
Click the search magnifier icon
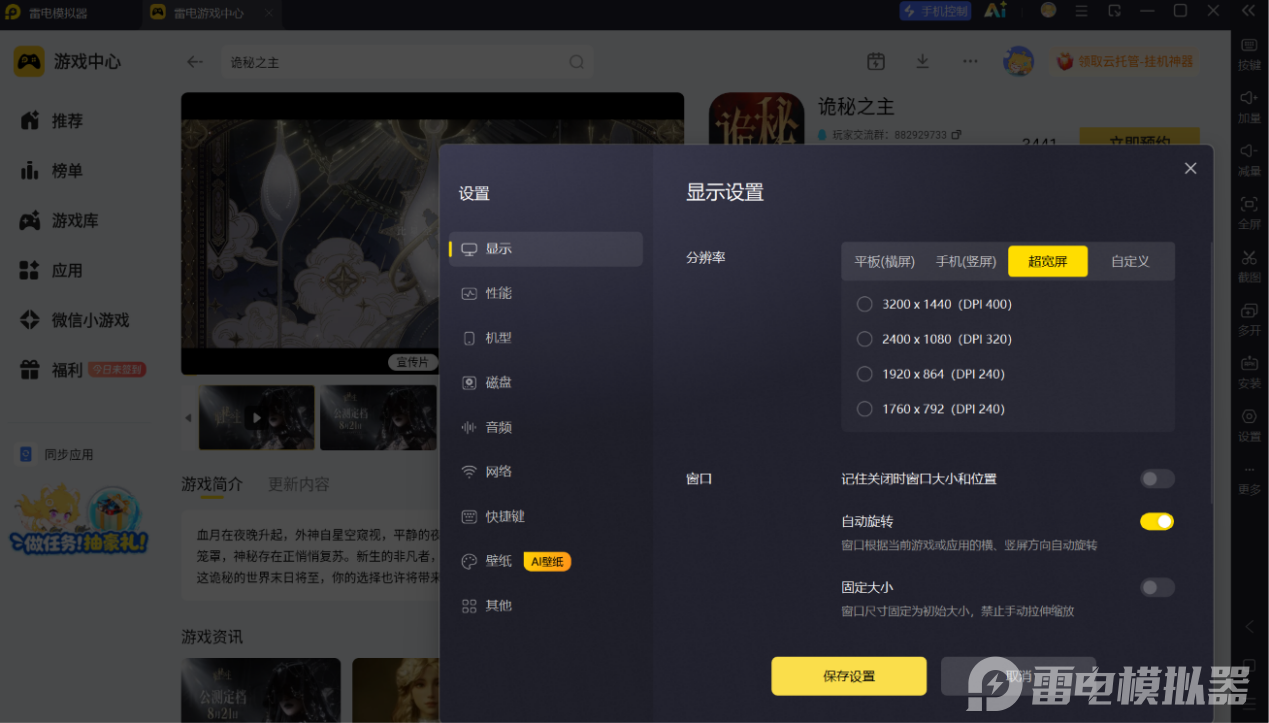577,62
